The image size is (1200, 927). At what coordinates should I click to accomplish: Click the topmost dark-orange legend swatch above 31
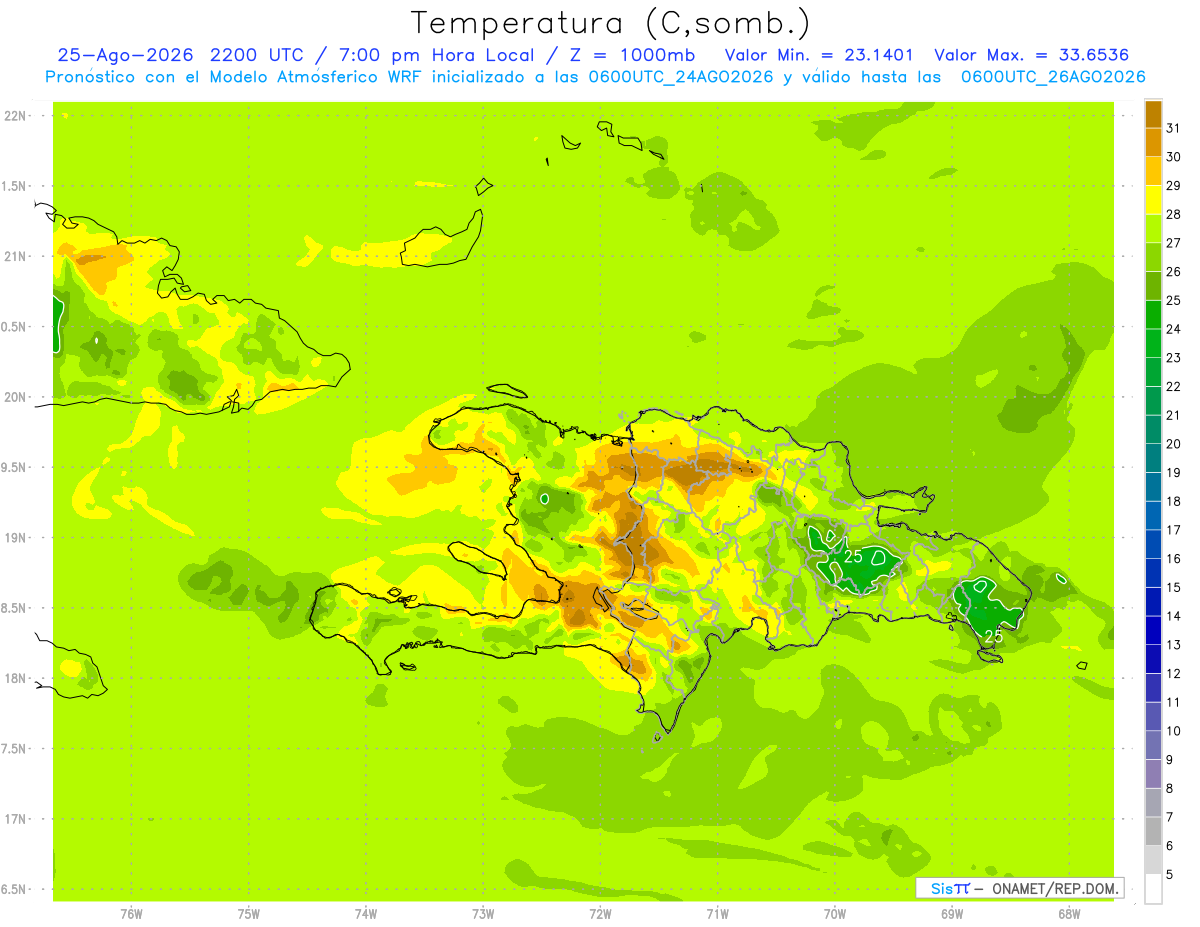click(1153, 113)
